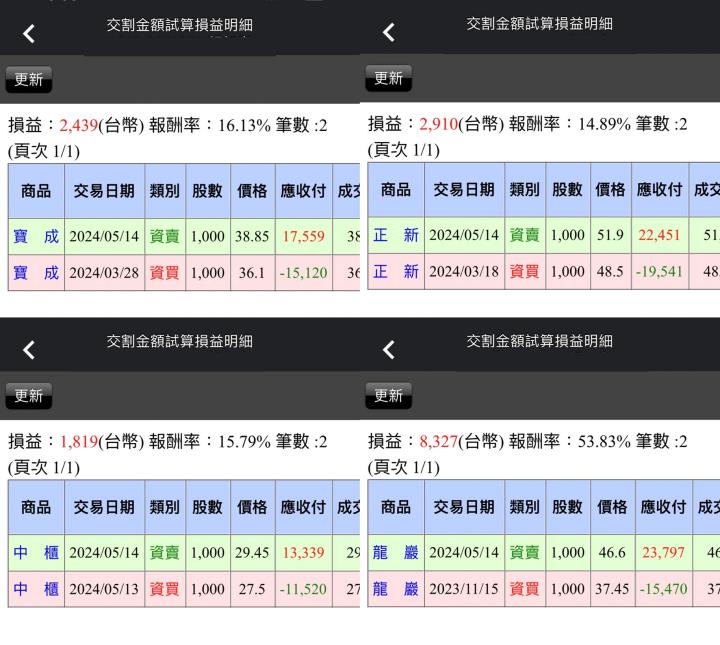
Task: Click amount 13,339 in 中櫃 table
Action: [304, 552]
